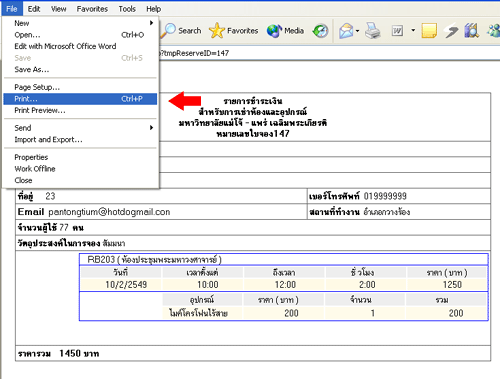Toggle Work Offline in File menu

(80, 169)
